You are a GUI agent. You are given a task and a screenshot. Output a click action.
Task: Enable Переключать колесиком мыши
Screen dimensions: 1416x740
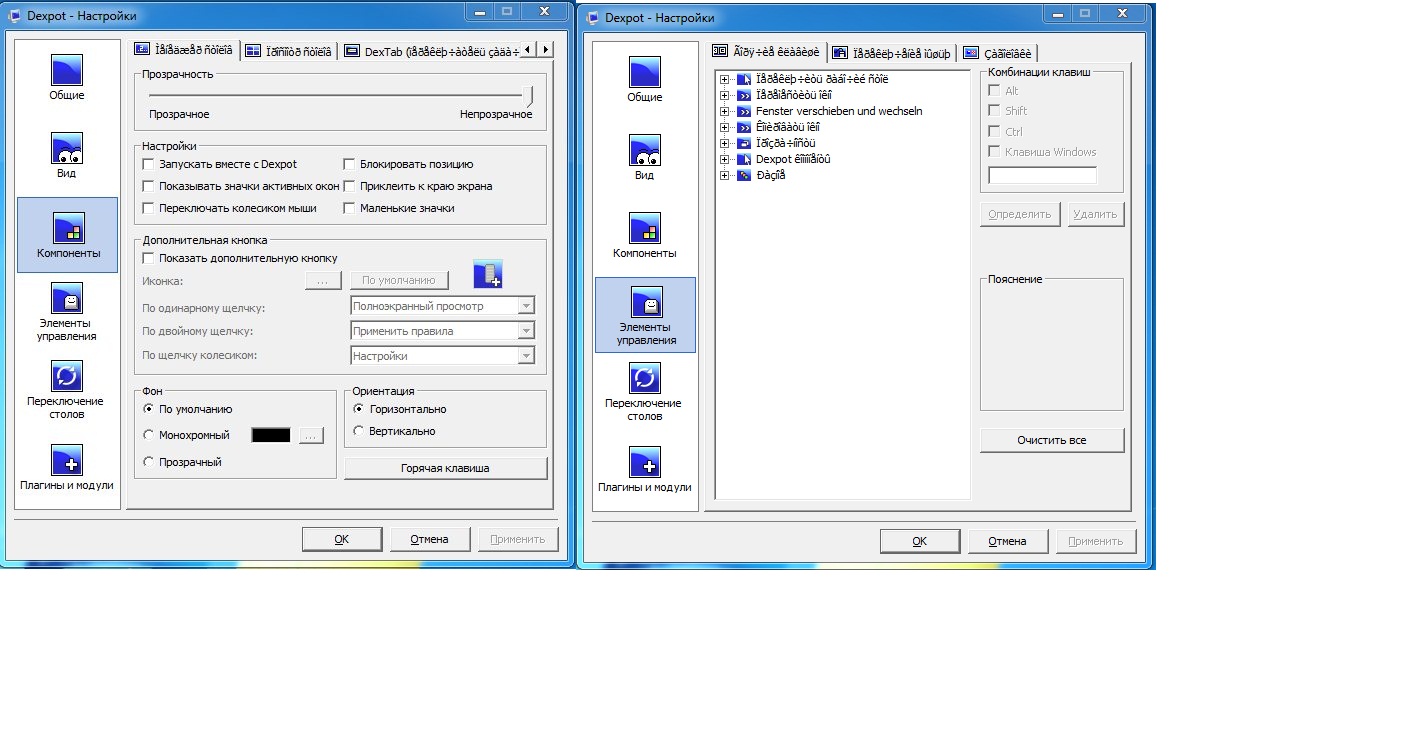148,208
